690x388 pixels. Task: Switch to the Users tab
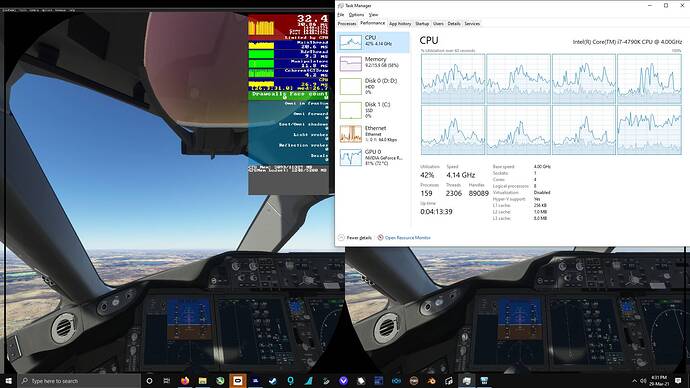(x=438, y=24)
